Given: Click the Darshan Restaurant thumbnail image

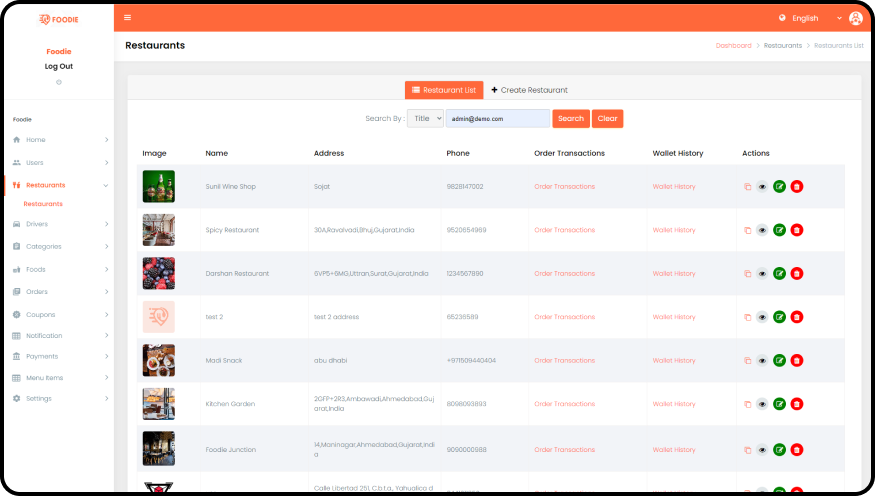Looking at the screenshot, I should [158, 273].
